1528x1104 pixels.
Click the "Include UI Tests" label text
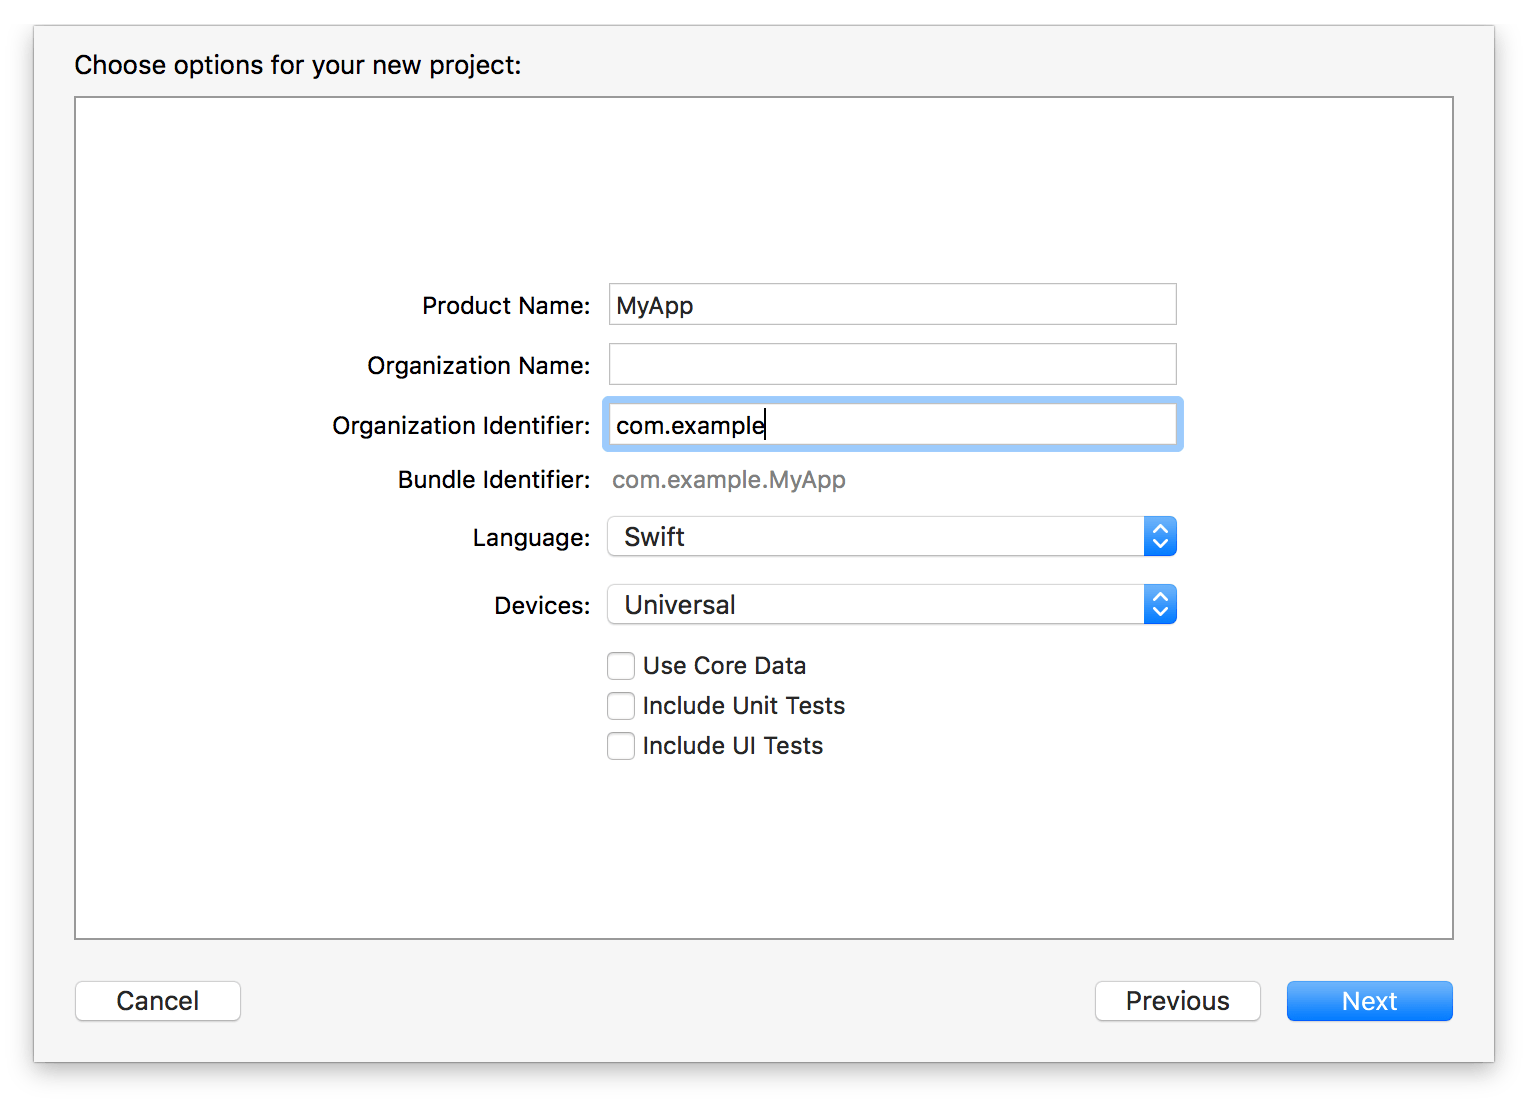pyautogui.click(x=732, y=746)
